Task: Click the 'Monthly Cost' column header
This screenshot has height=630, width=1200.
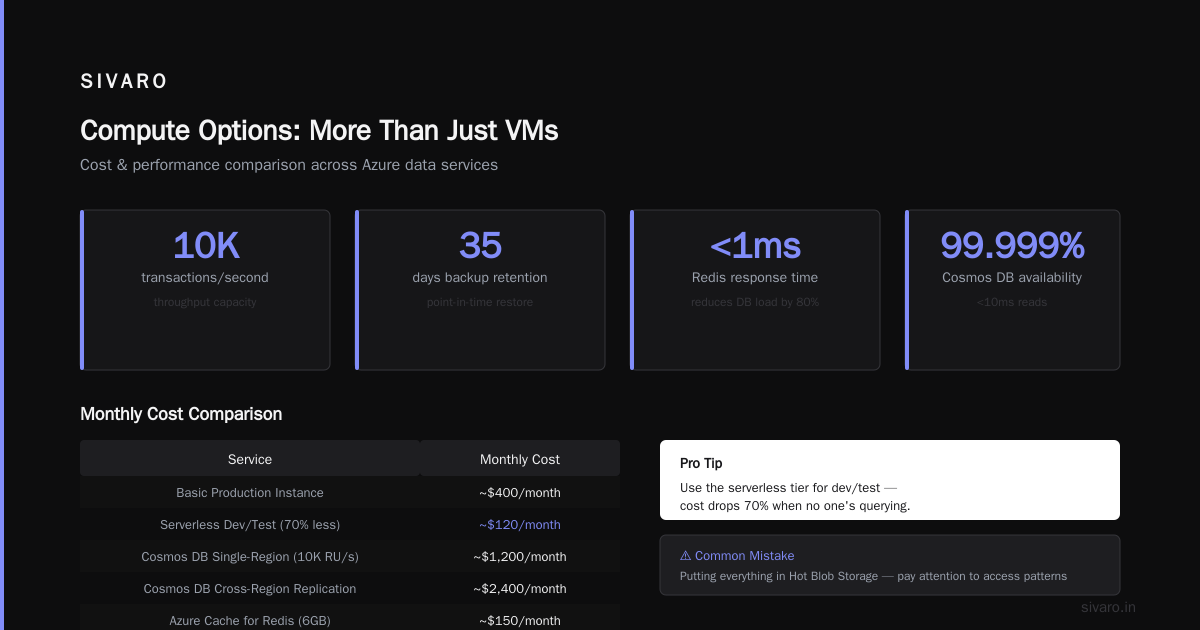Action: (520, 459)
